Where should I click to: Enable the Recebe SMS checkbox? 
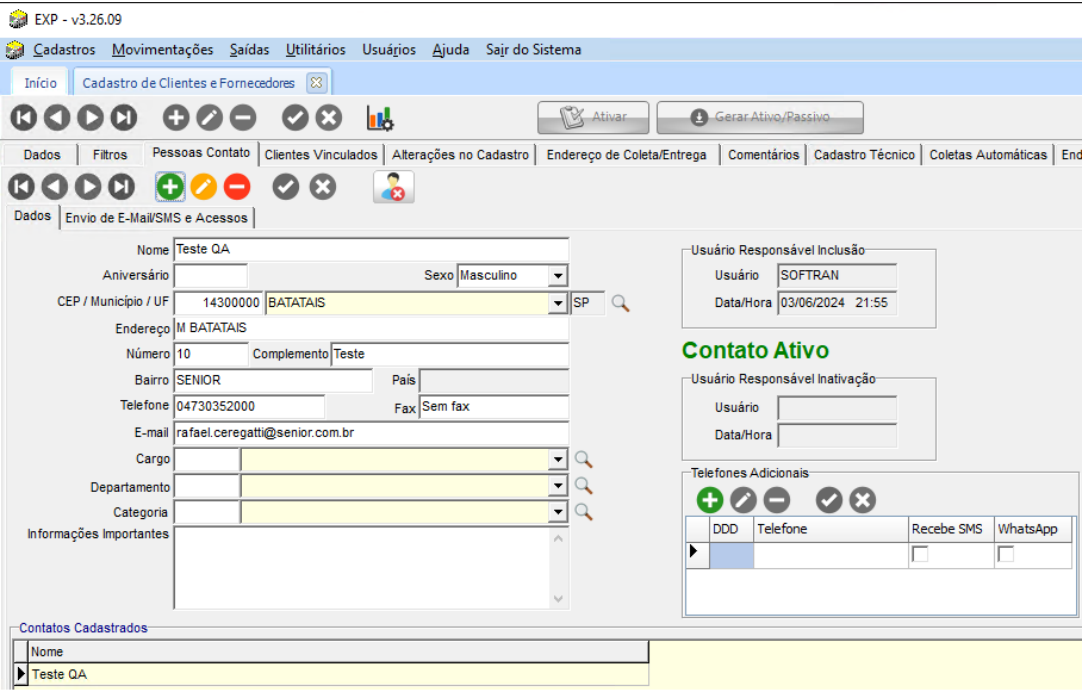pyautogui.click(x=920, y=554)
